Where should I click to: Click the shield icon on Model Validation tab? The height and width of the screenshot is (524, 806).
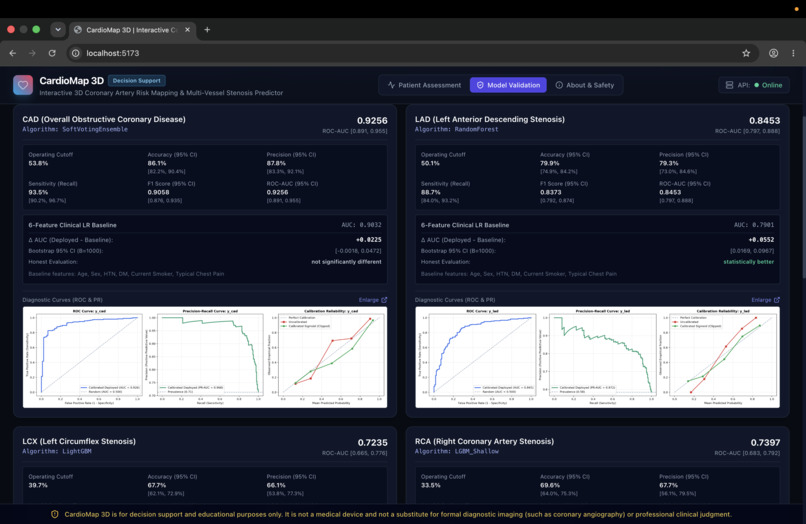480,85
